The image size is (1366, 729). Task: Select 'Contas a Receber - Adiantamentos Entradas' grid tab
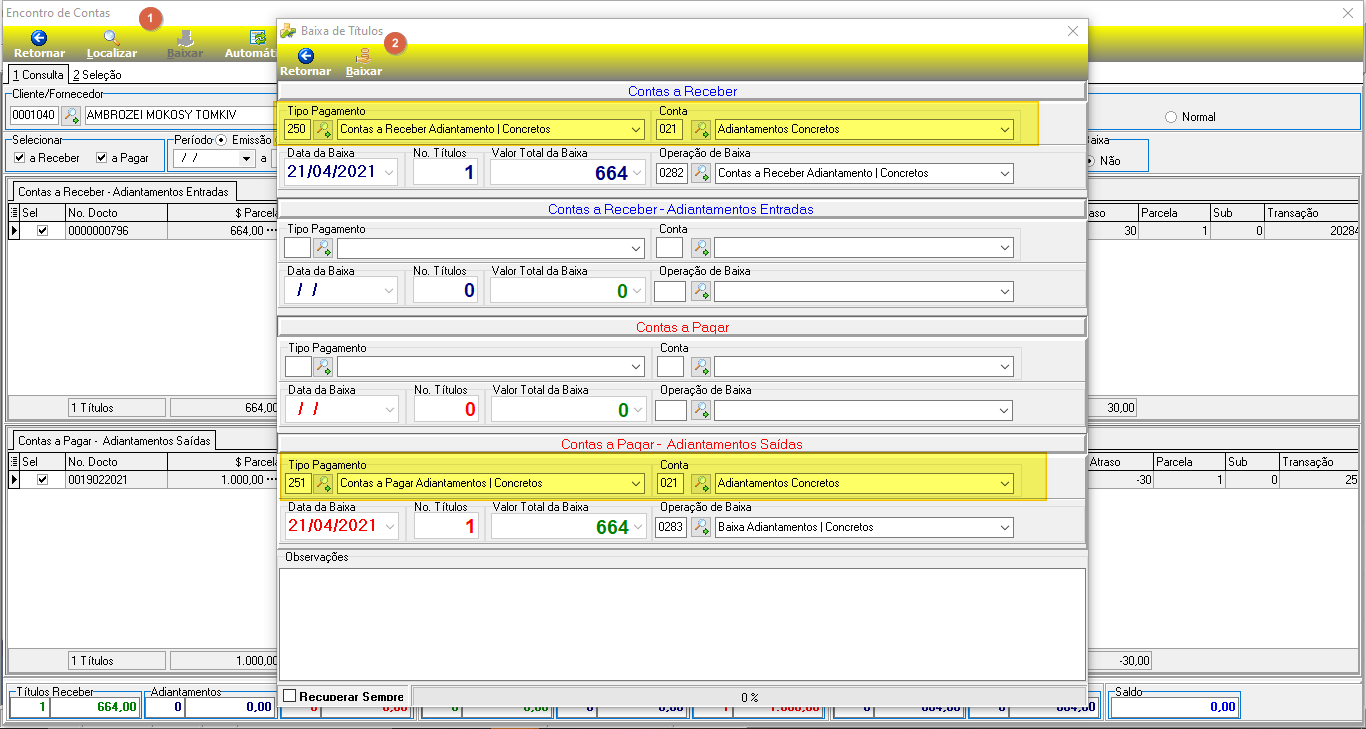pyautogui.click(x=123, y=191)
